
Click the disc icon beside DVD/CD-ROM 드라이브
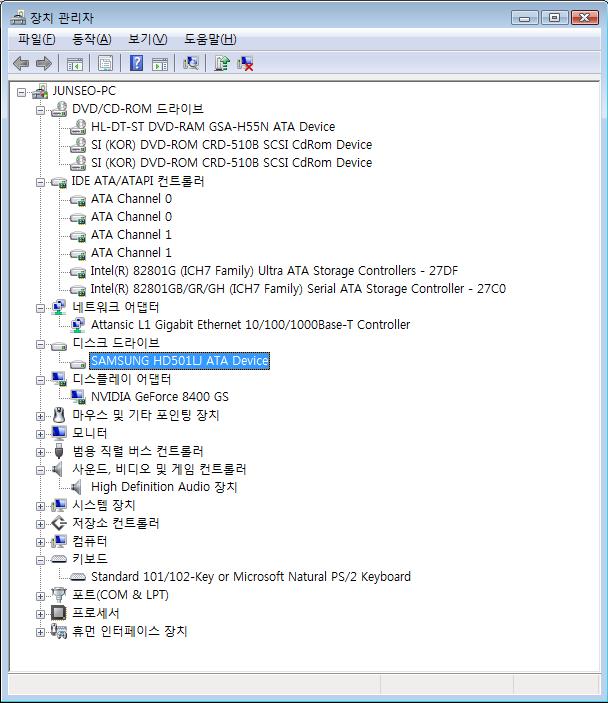click(x=59, y=109)
